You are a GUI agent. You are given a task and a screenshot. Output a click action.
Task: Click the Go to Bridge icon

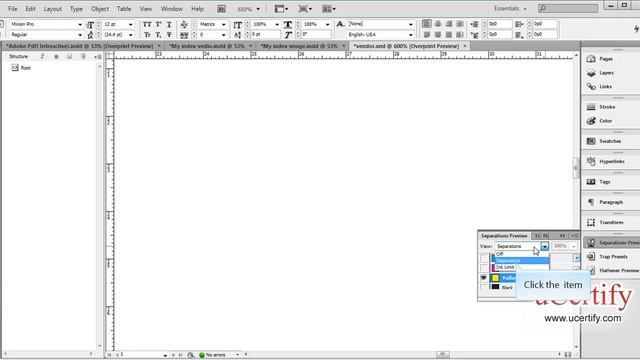click(221, 9)
